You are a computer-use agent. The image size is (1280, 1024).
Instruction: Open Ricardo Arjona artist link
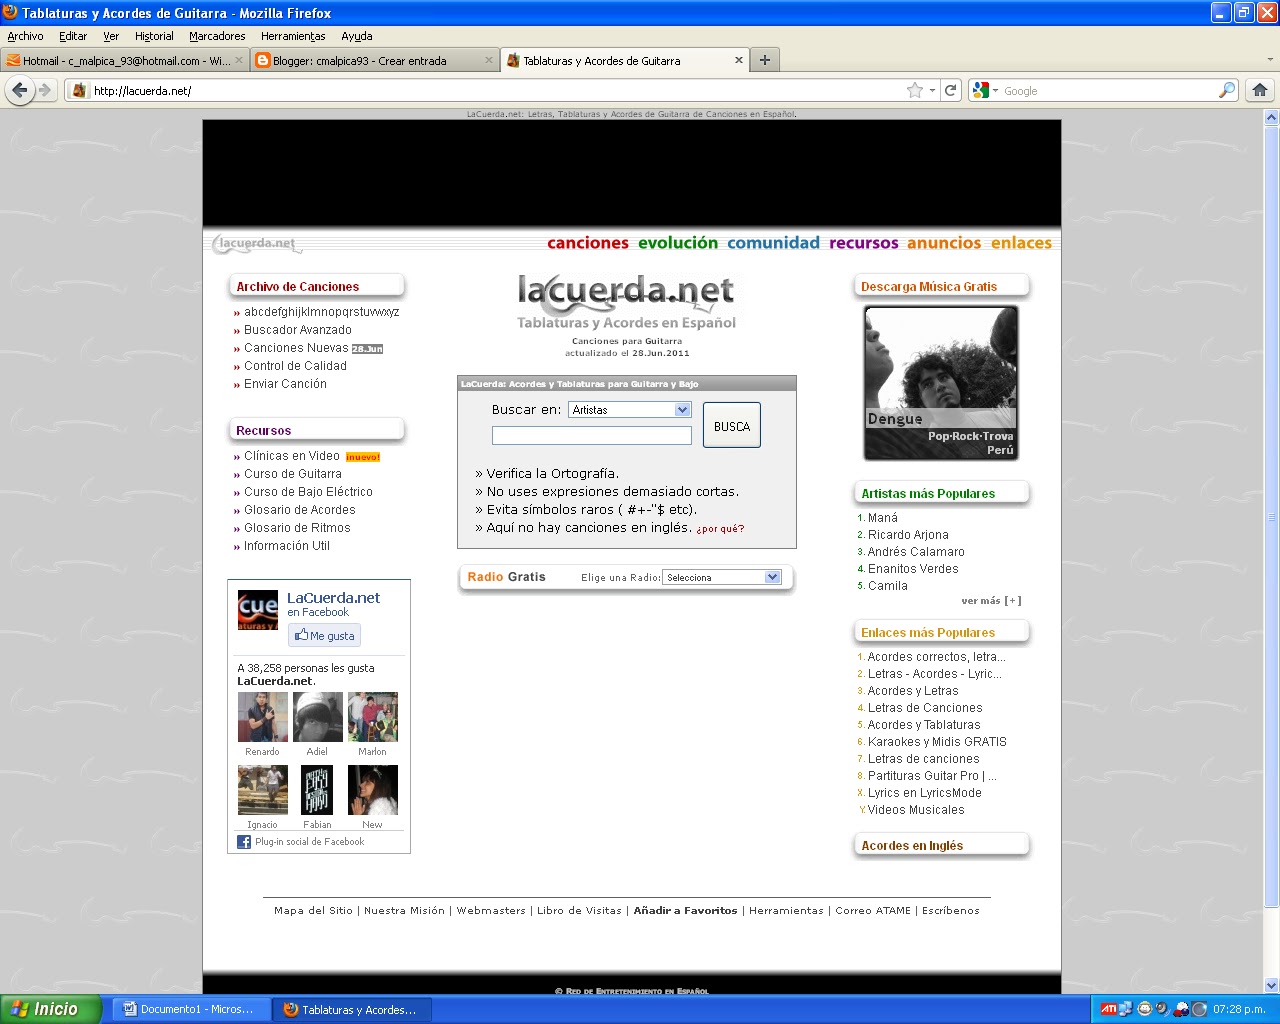(908, 535)
